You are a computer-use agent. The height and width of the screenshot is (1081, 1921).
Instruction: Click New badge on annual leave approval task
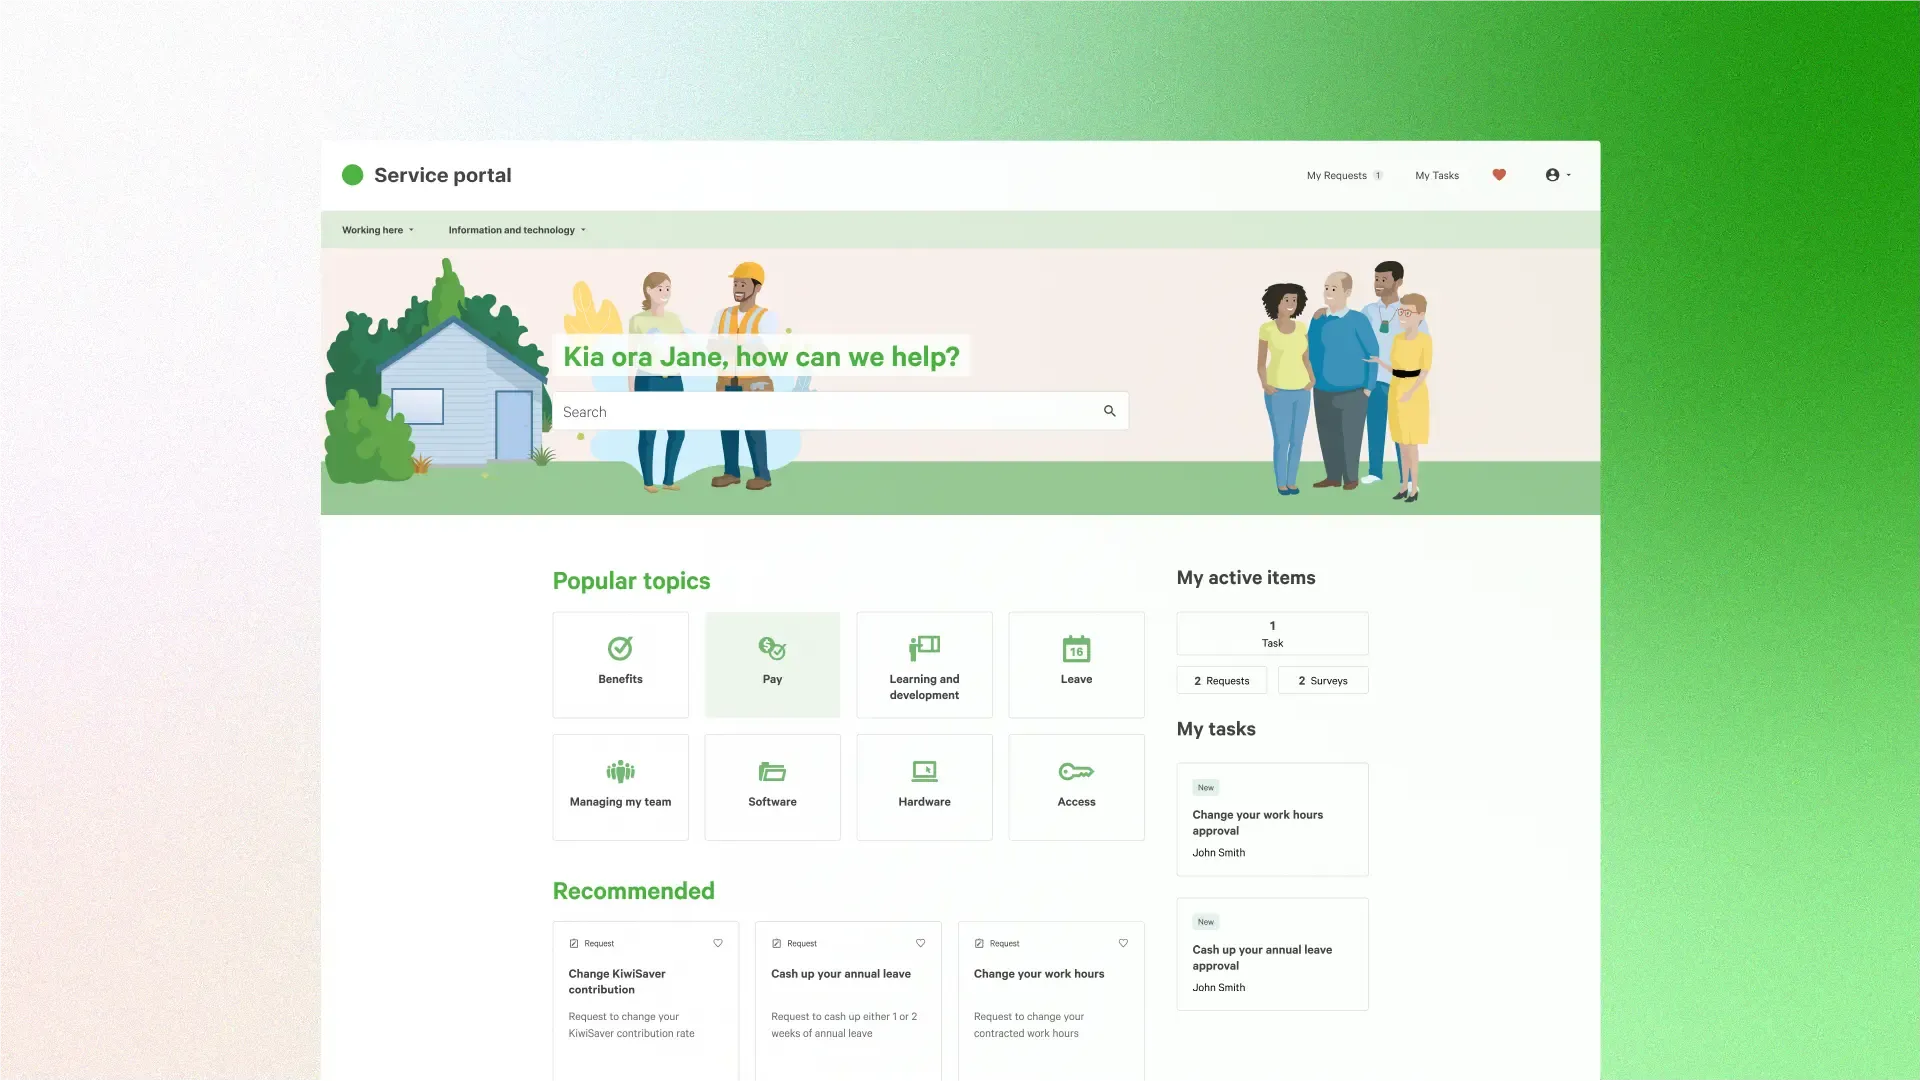coord(1205,922)
